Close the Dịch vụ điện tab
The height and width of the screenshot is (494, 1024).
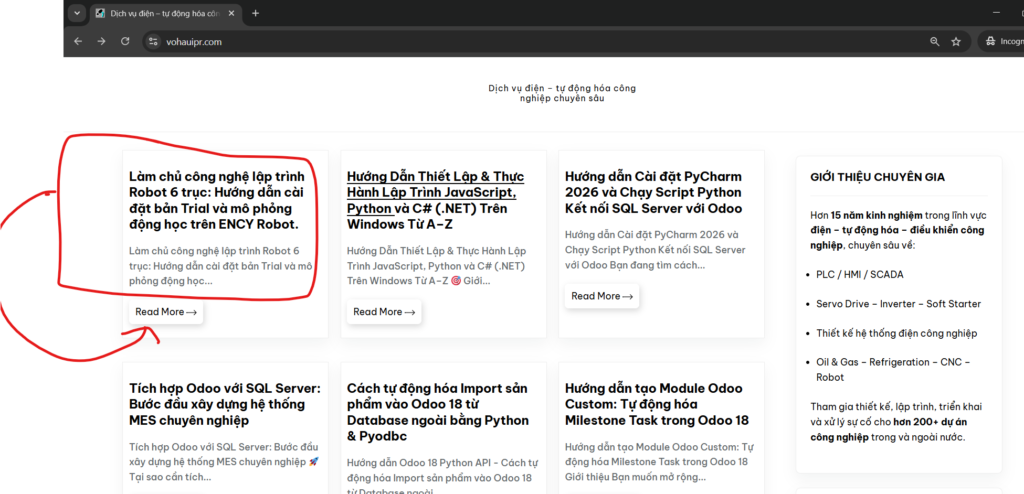pos(233,13)
